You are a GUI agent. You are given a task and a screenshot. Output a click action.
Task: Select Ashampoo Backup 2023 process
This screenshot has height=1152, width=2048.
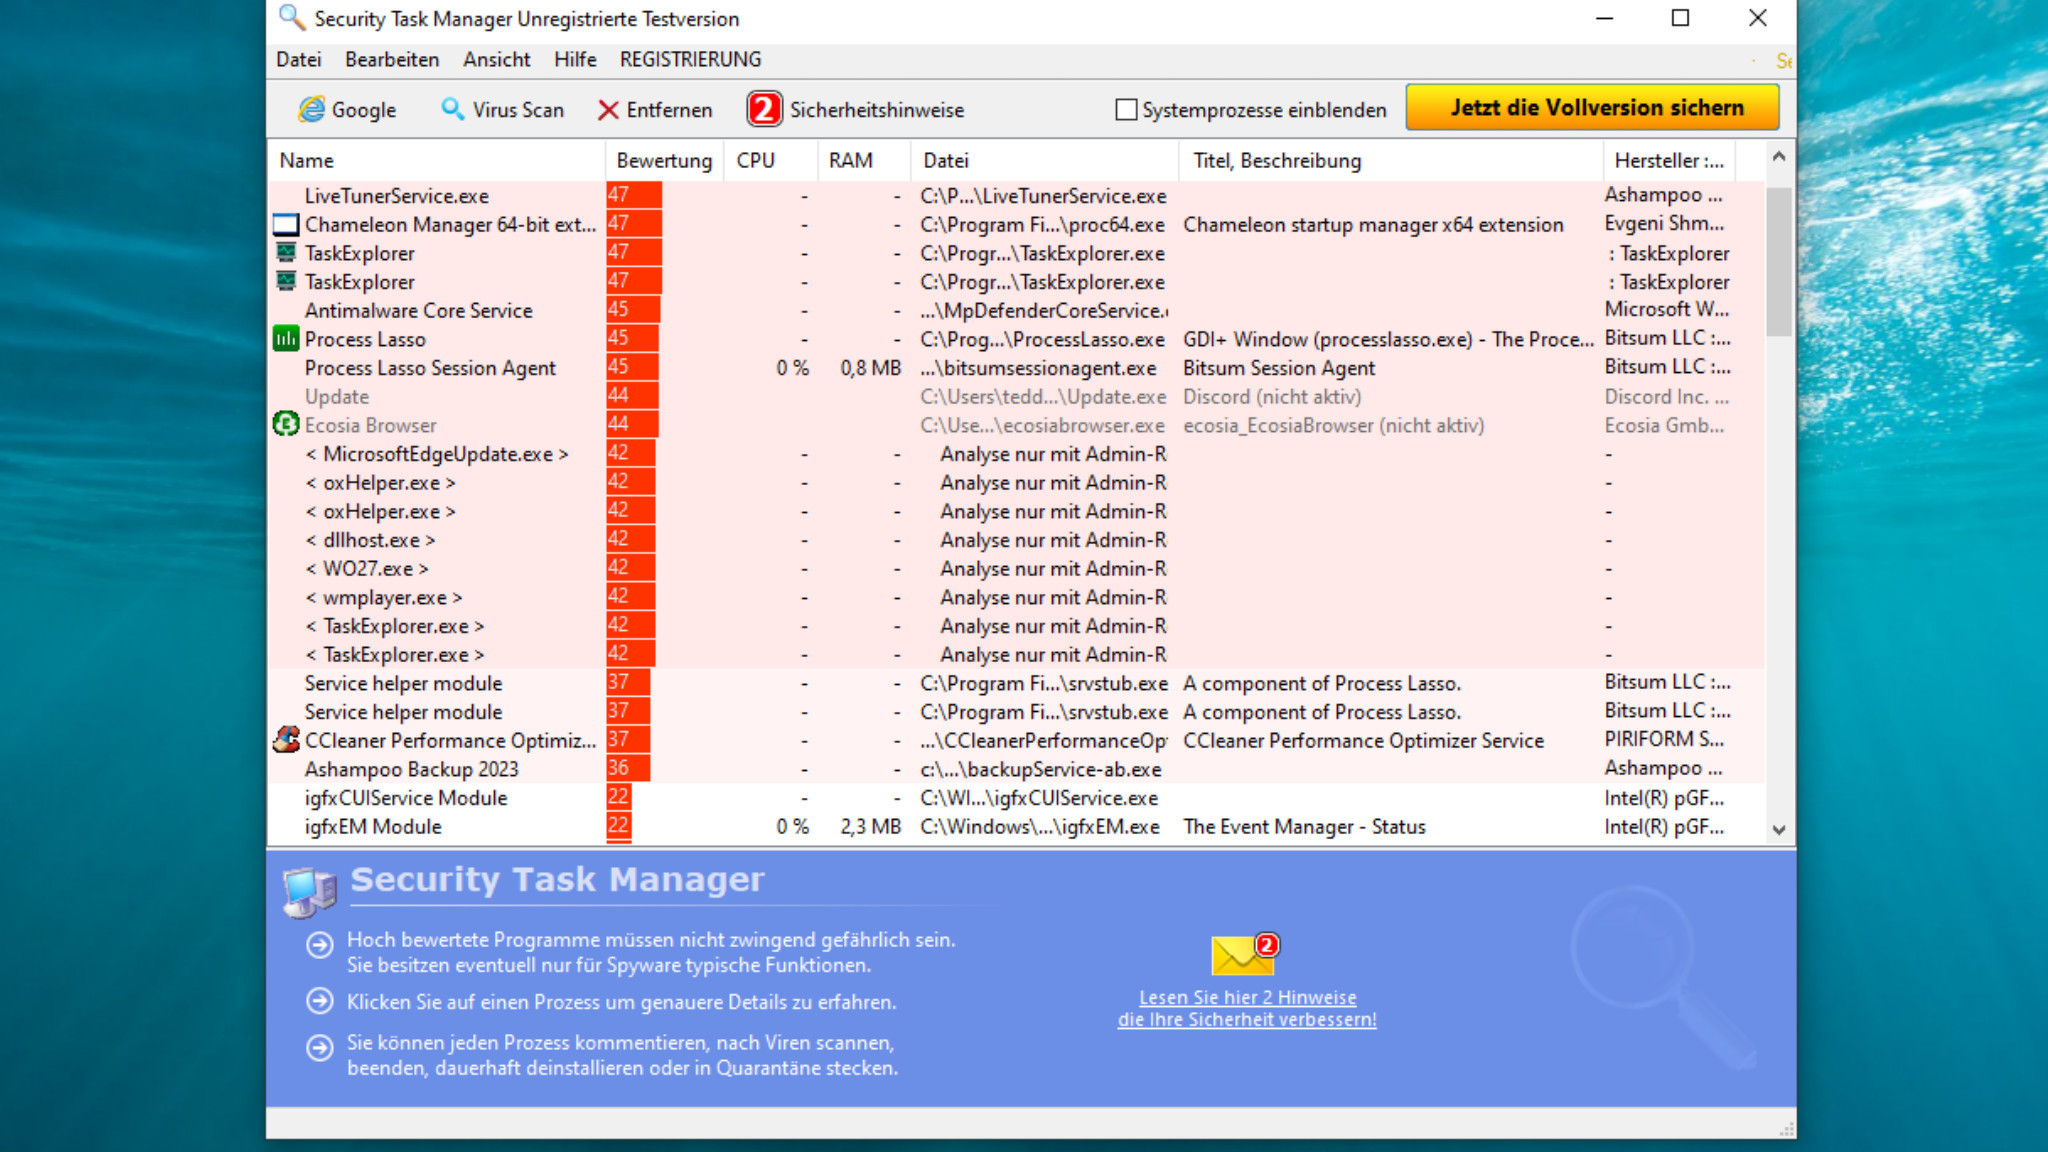(1015, 770)
